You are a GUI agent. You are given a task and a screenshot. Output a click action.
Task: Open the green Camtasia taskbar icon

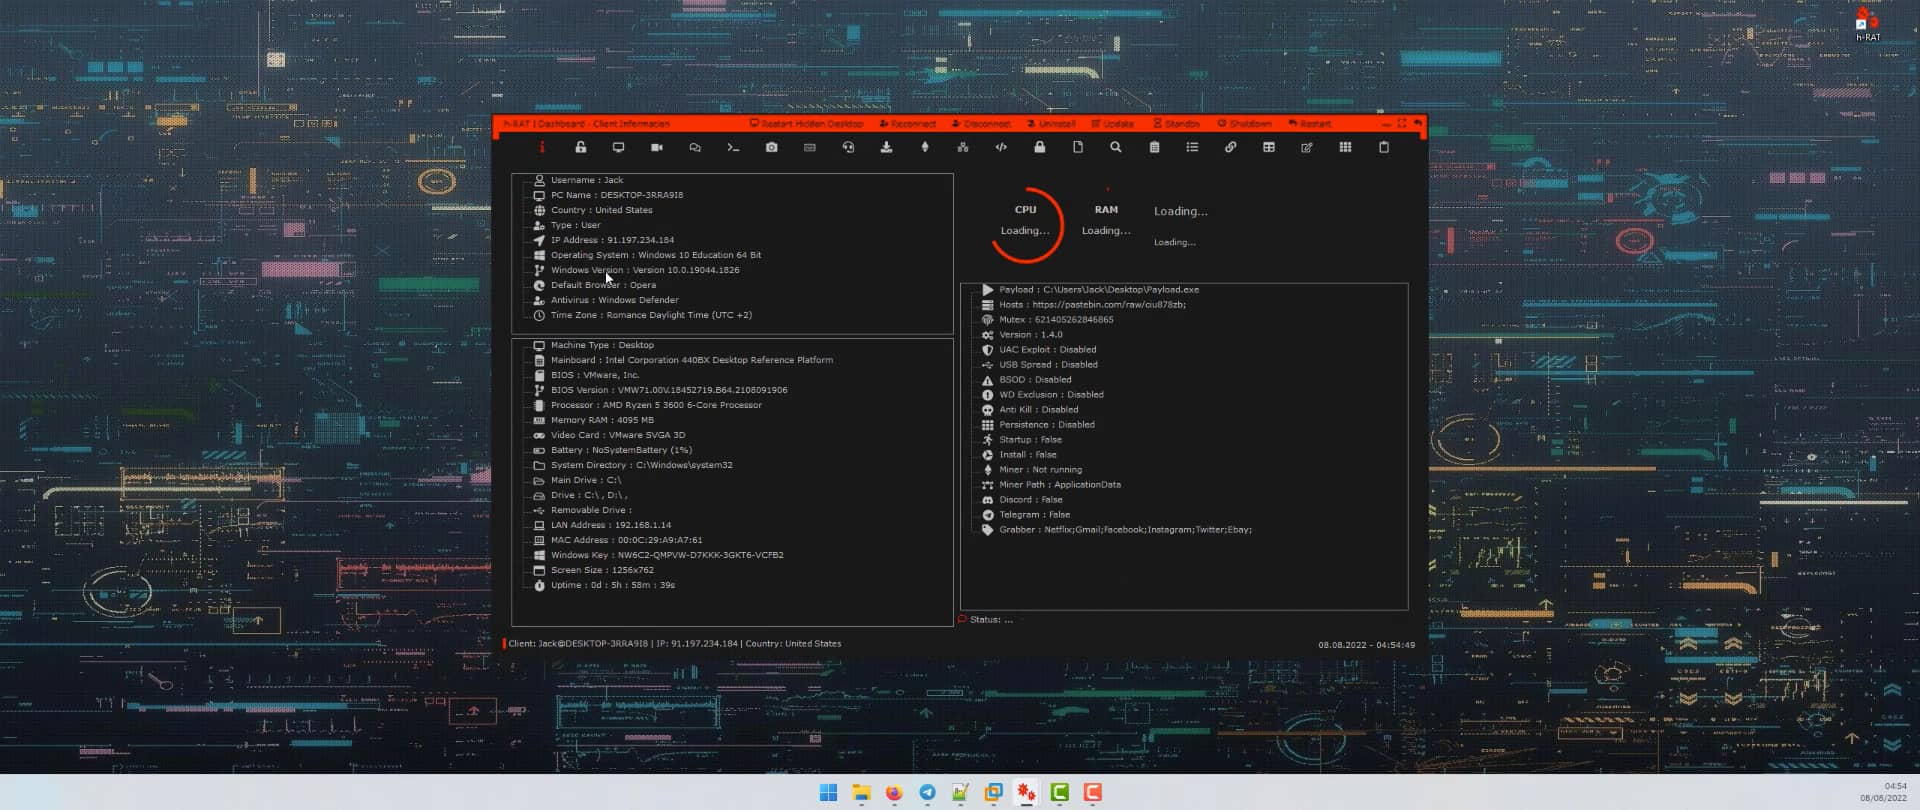click(x=1060, y=793)
